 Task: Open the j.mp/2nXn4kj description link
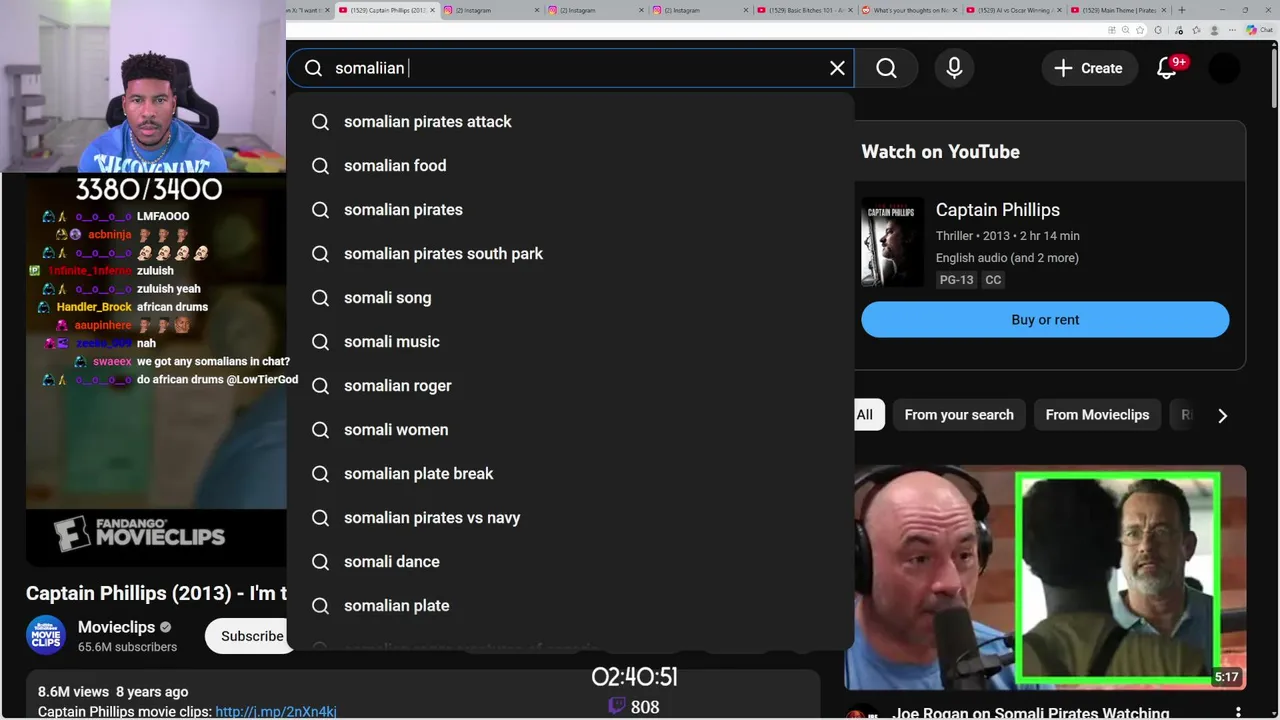coord(276,712)
